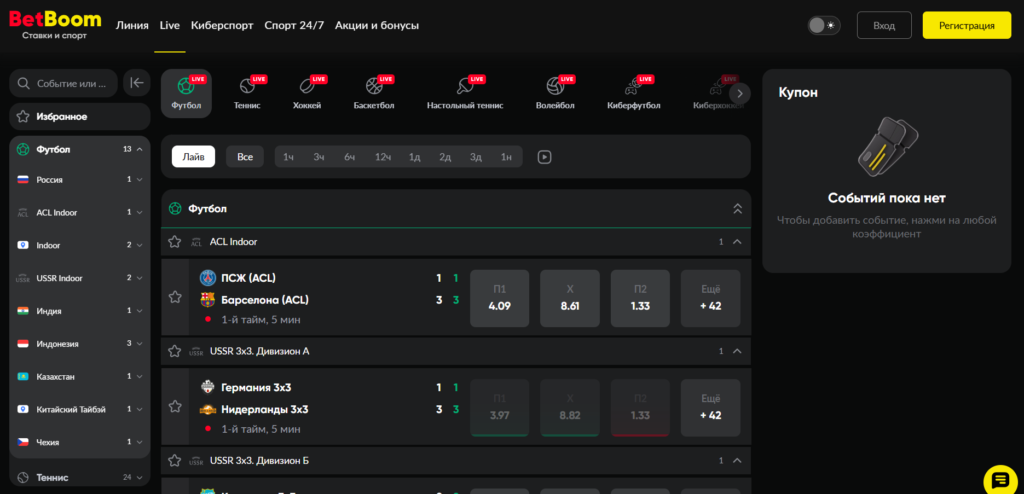Collapse USSR 3x3 Дивизион А league chevron
1024x494 pixels.
coord(737,352)
